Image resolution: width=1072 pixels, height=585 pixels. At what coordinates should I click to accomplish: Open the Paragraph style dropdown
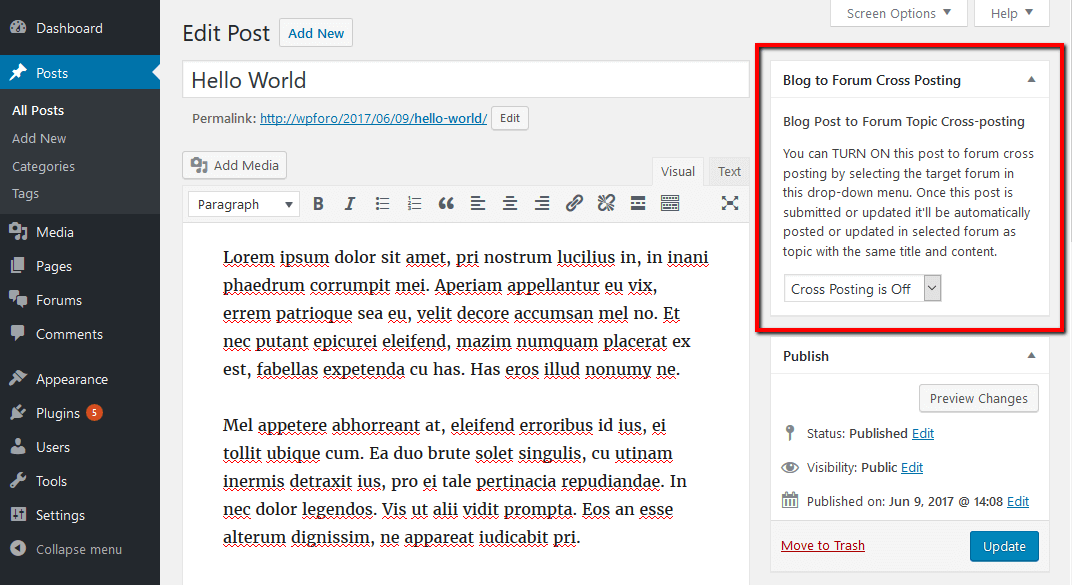pos(243,203)
